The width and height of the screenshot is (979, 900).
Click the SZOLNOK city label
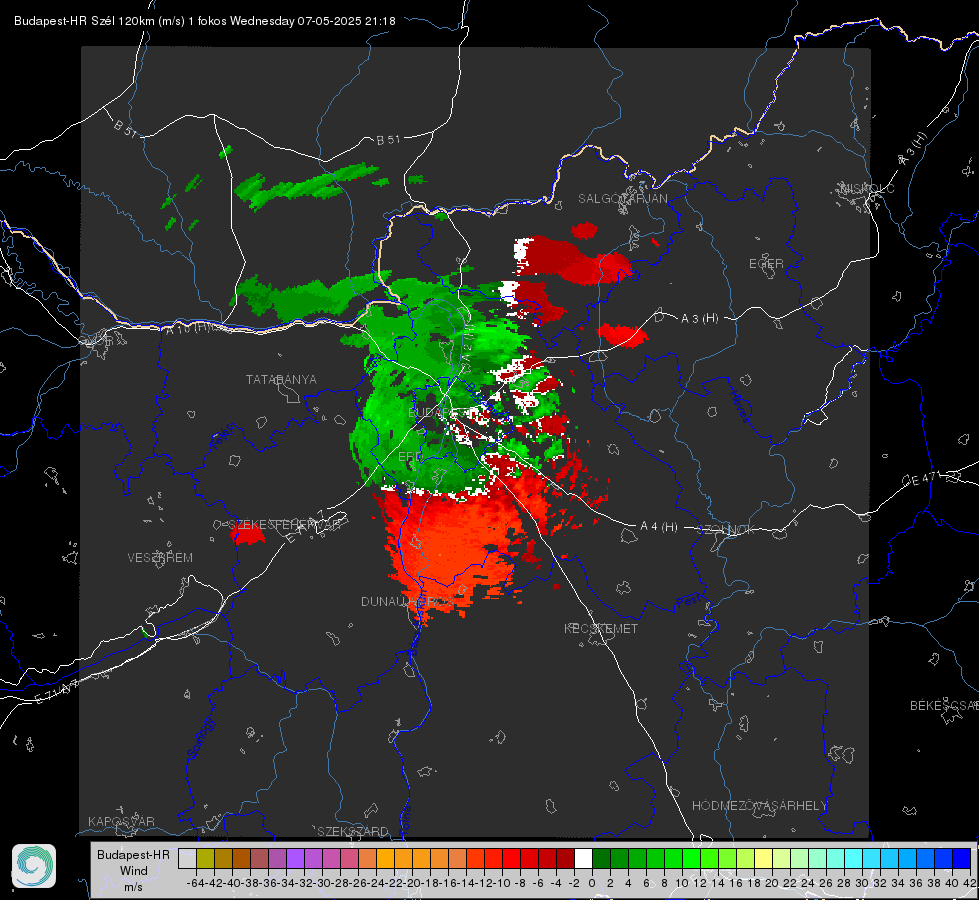[726, 529]
